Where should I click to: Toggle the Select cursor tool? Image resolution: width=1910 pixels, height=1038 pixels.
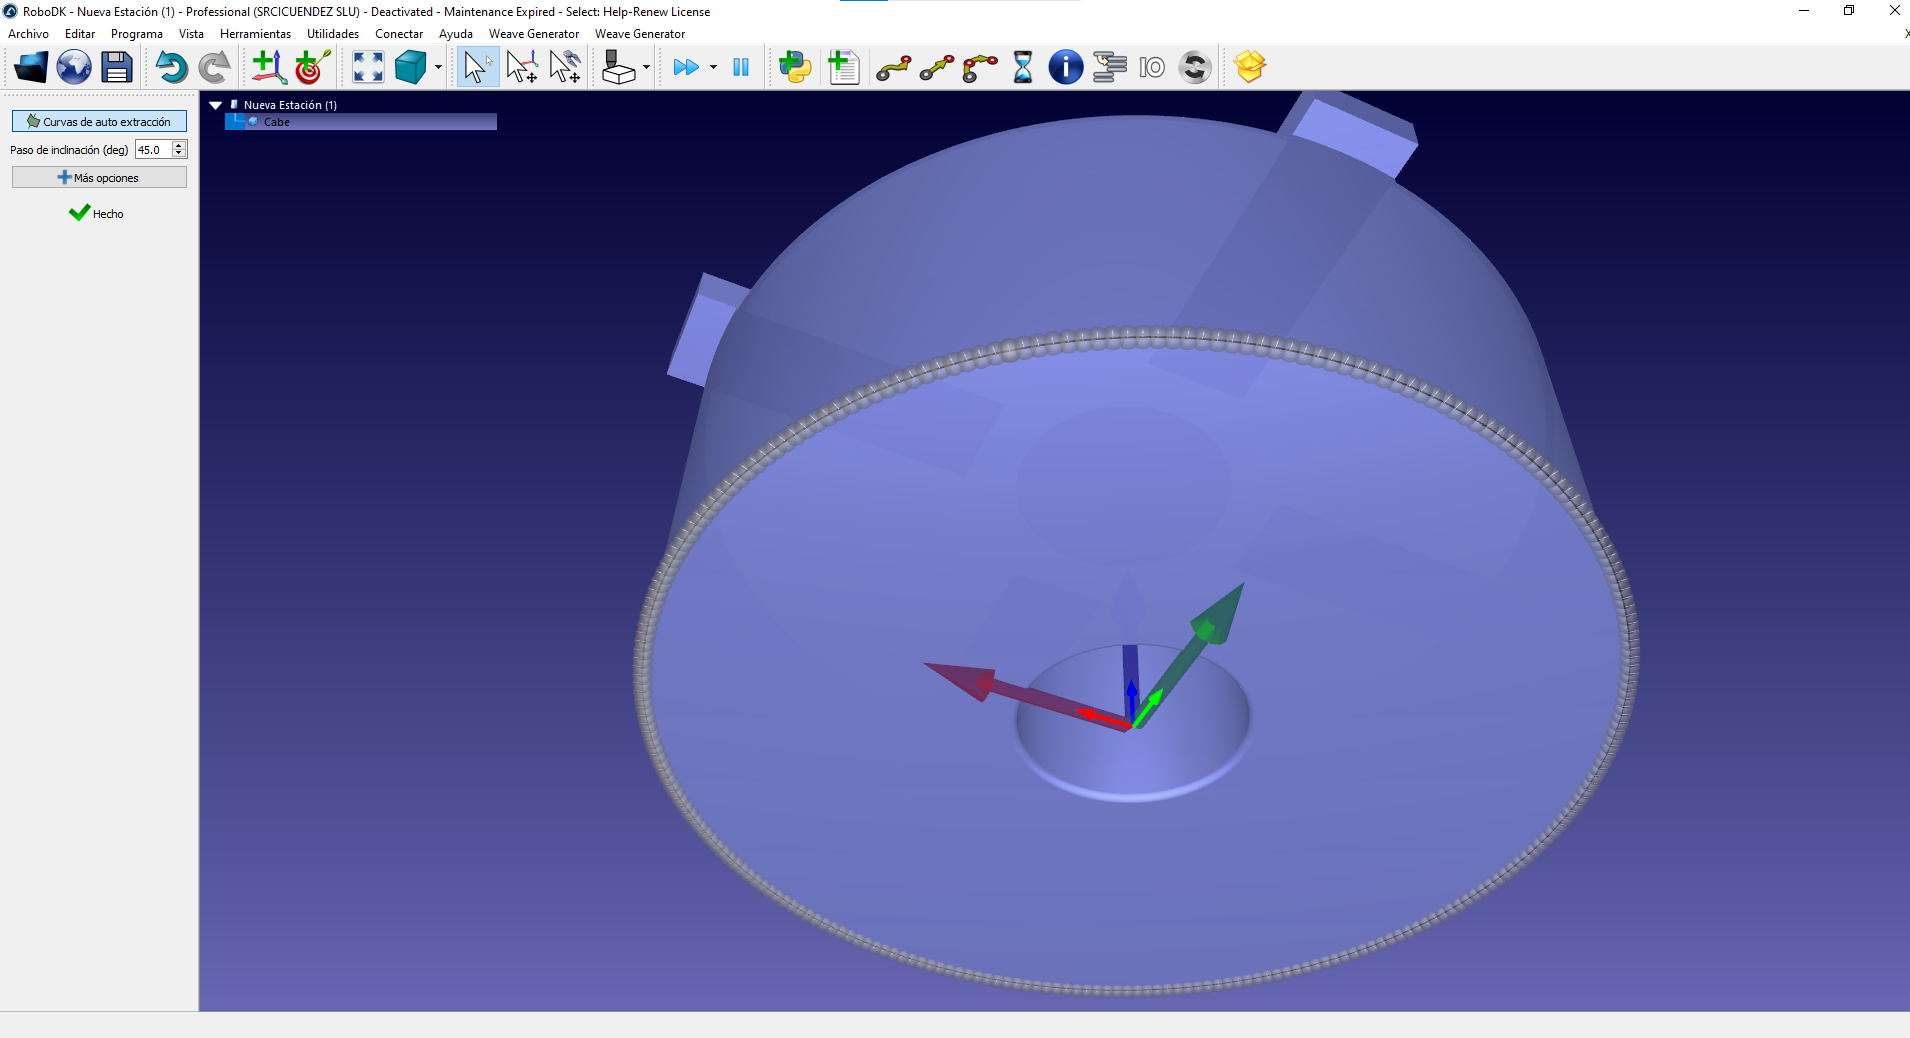tap(477, 67)
